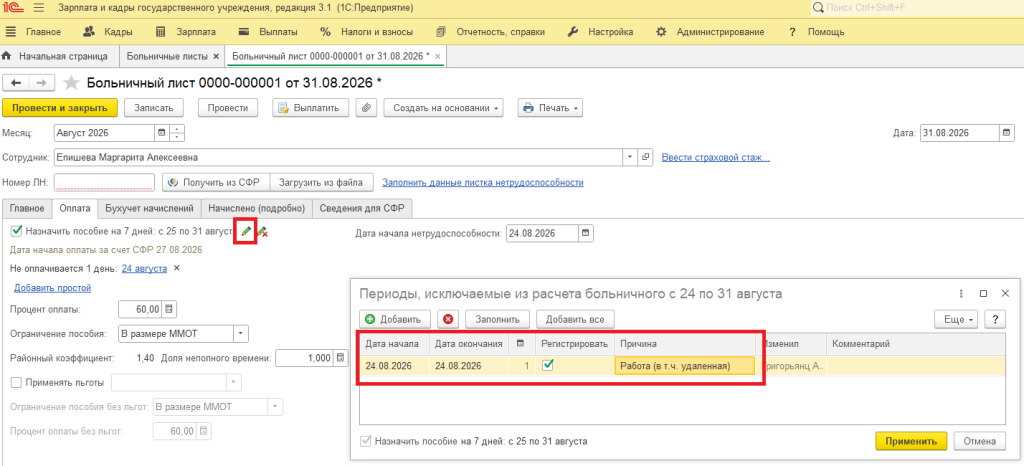Click the green pencil edit periods icon
The width and height of the screenshot is (1024, 466).
[245, 232]
